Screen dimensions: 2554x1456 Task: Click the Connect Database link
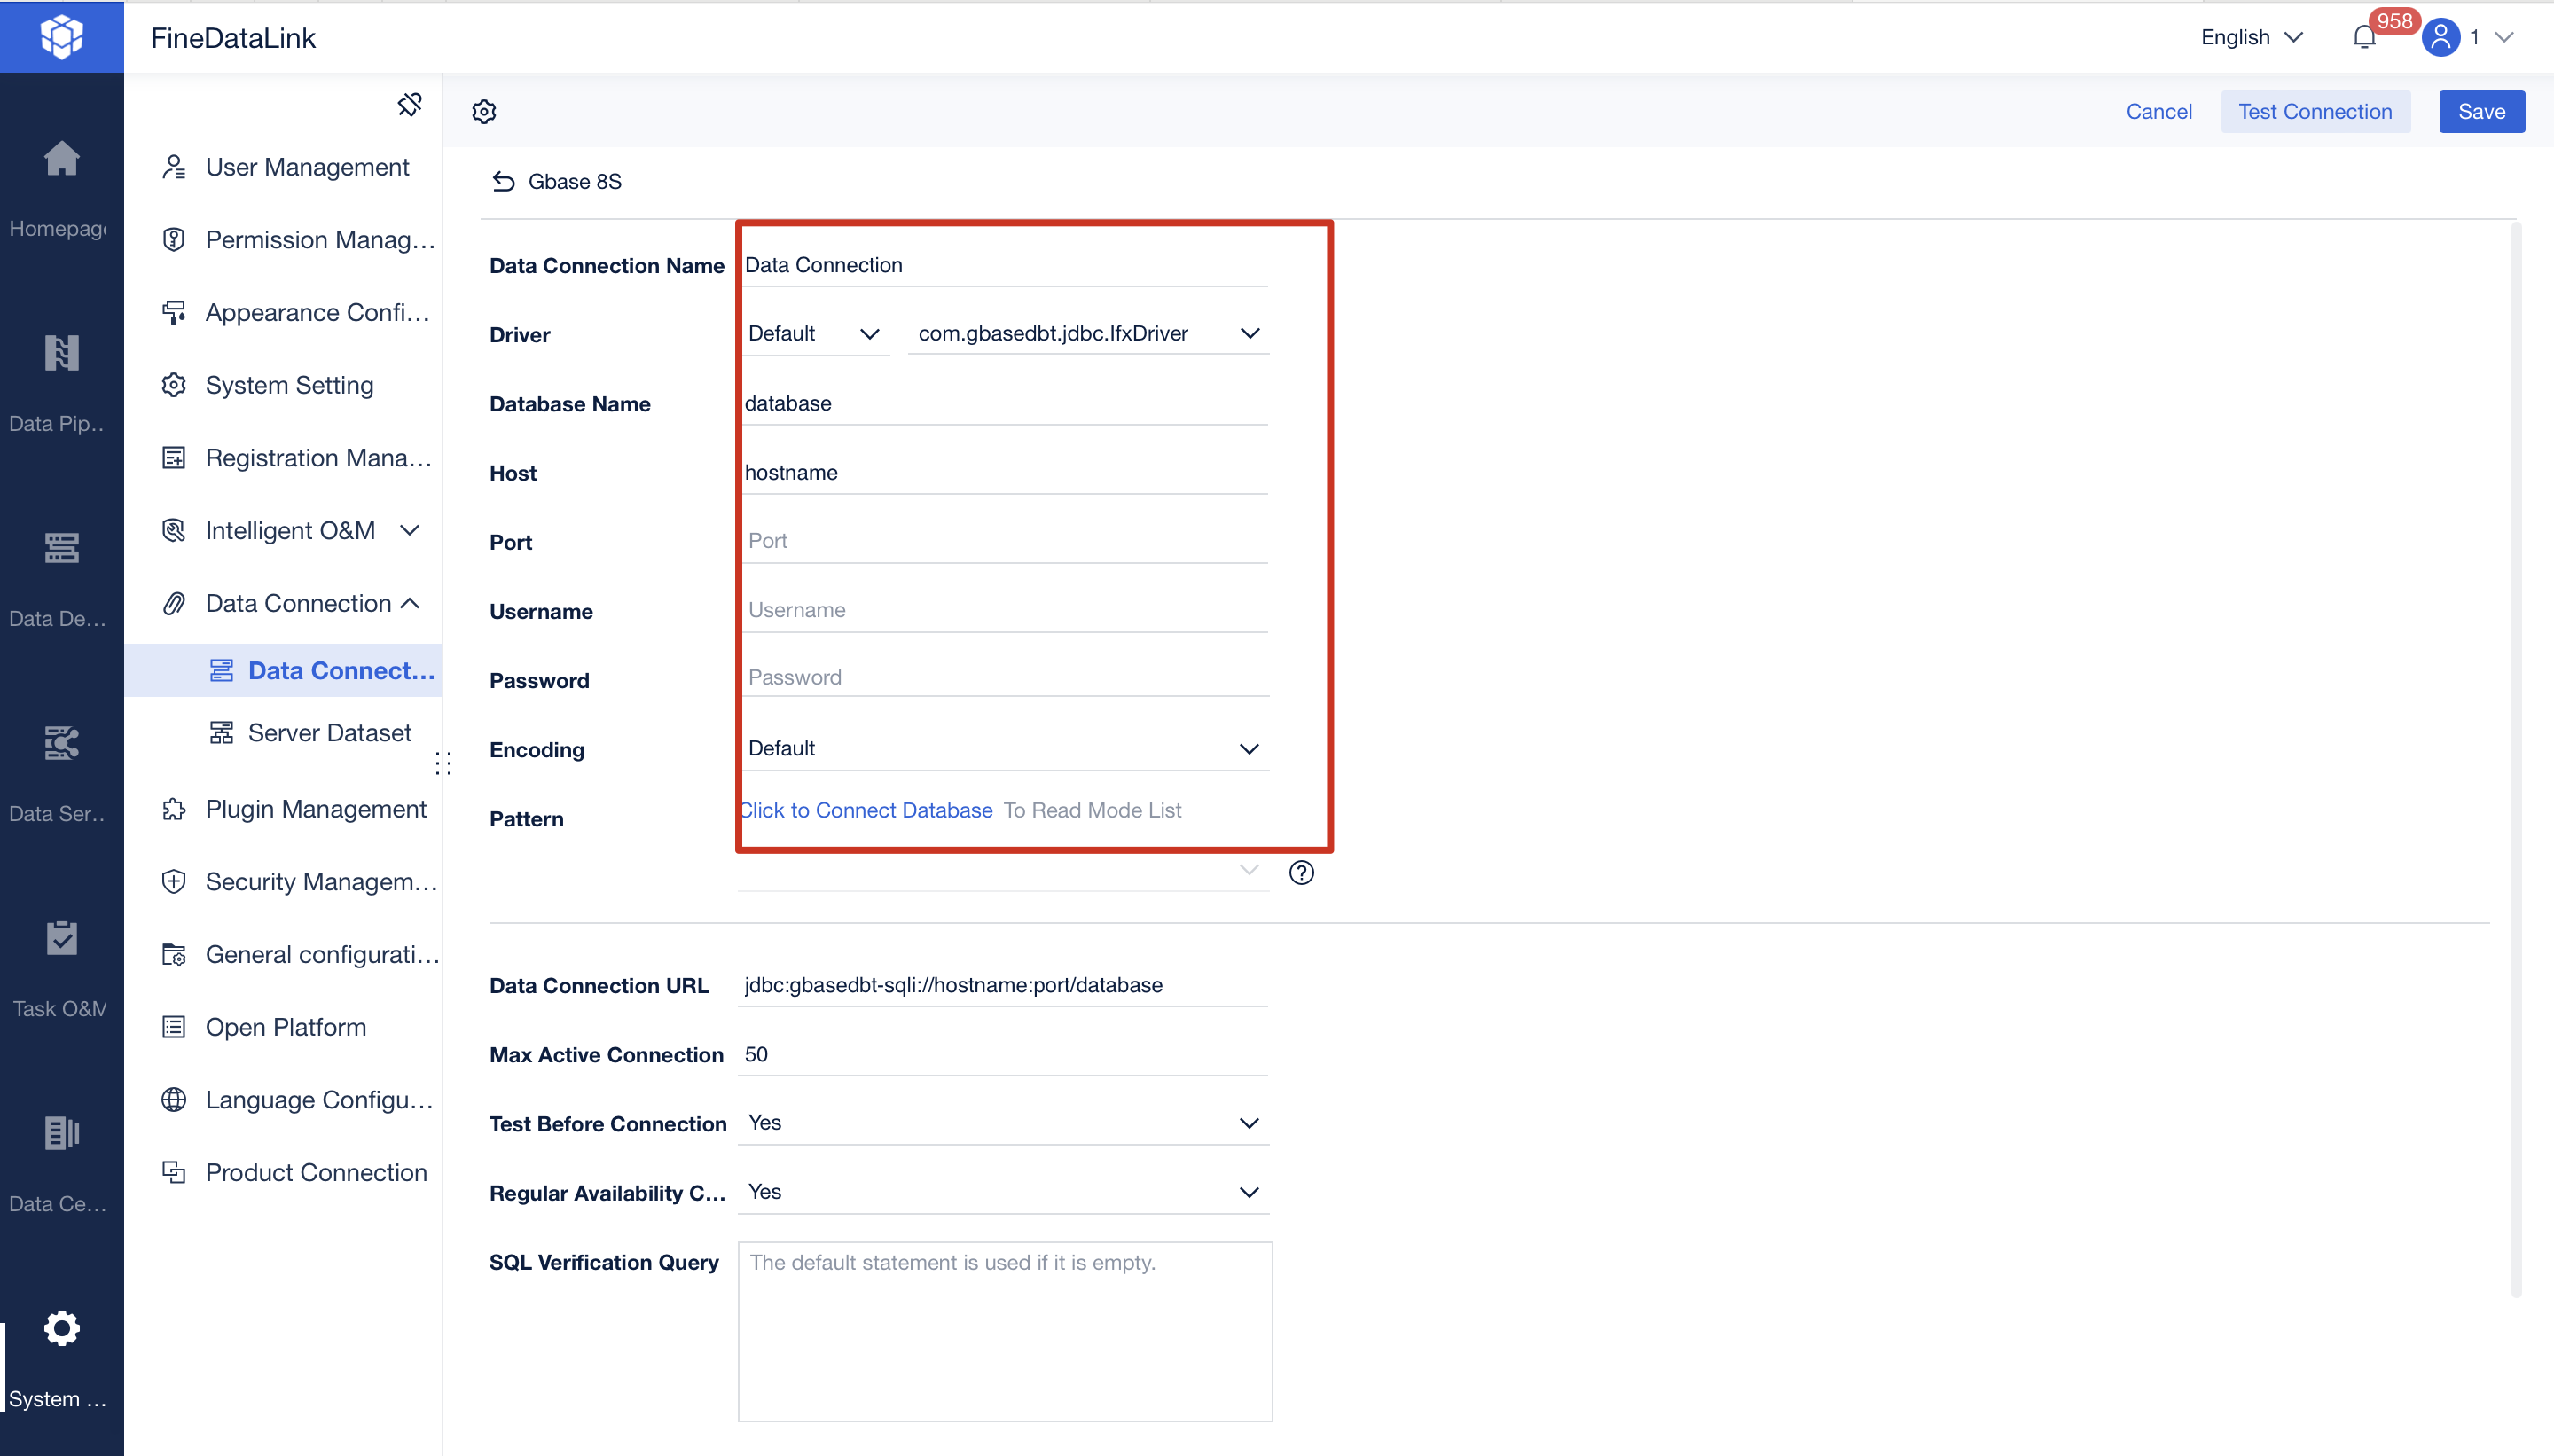(866, 810)
